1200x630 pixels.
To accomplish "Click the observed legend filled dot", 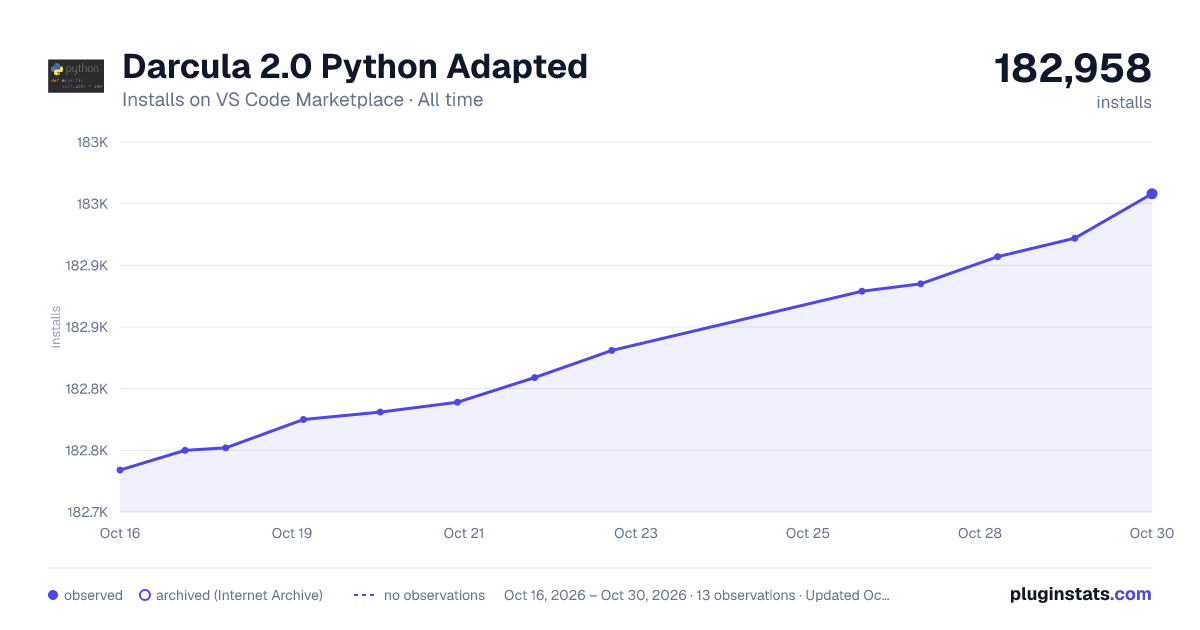I will pyautogui.click(x=53, y=595).
